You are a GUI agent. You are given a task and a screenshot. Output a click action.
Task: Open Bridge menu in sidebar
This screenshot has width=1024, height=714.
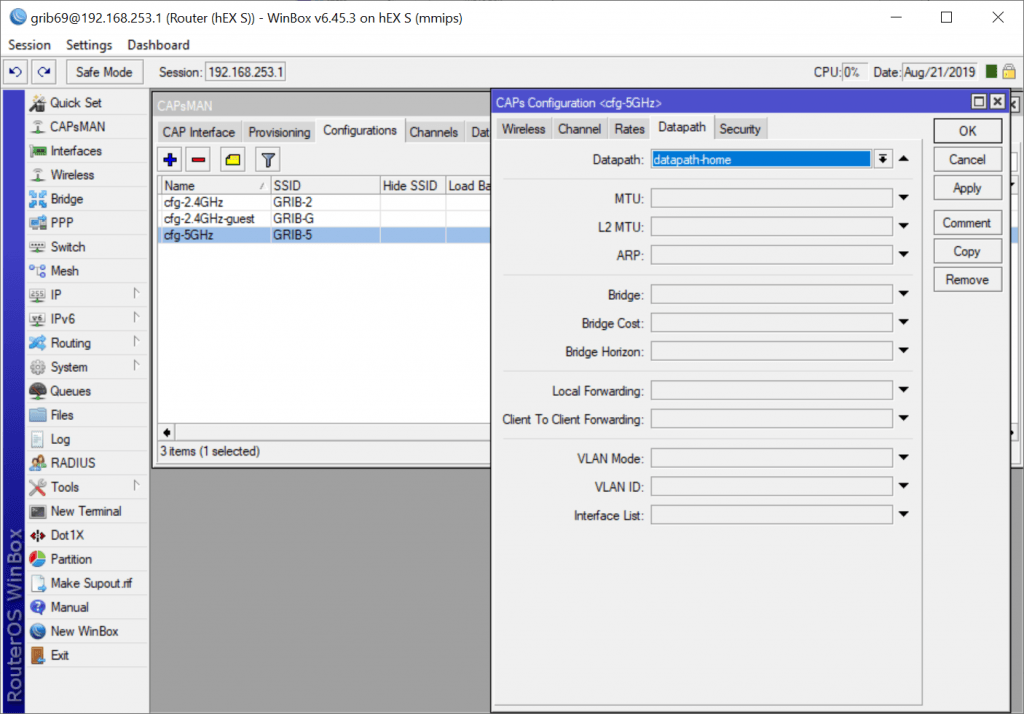pyautogui.click(x=67, y=199)
